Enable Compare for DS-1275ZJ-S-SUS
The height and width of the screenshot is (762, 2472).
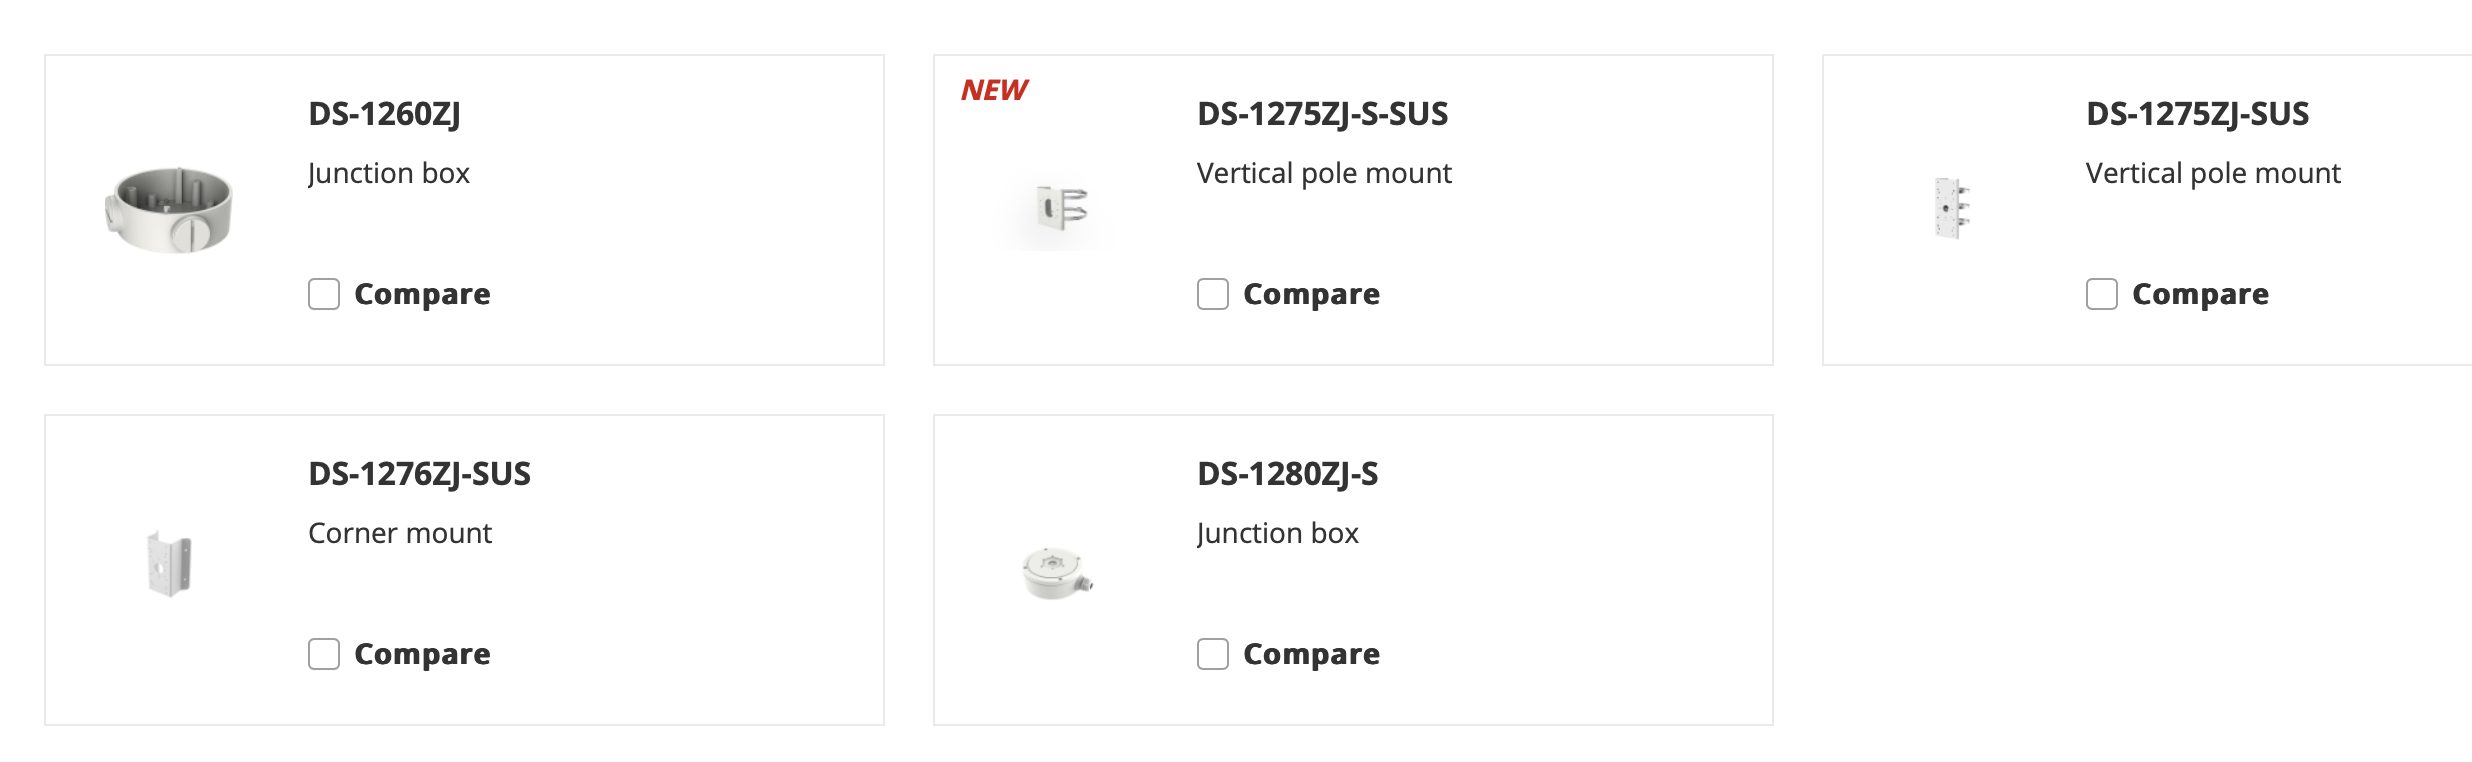[1213, 294]
